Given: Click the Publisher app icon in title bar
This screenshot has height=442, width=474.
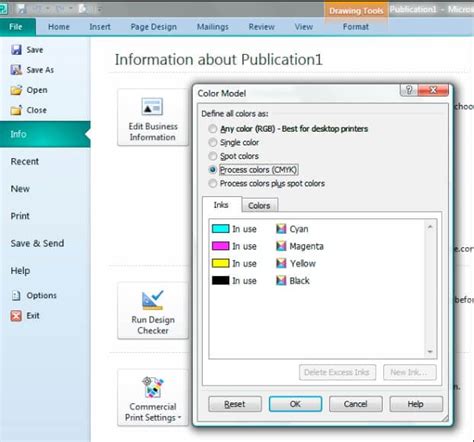Looking at the screenshot, I should pos(3,9).
